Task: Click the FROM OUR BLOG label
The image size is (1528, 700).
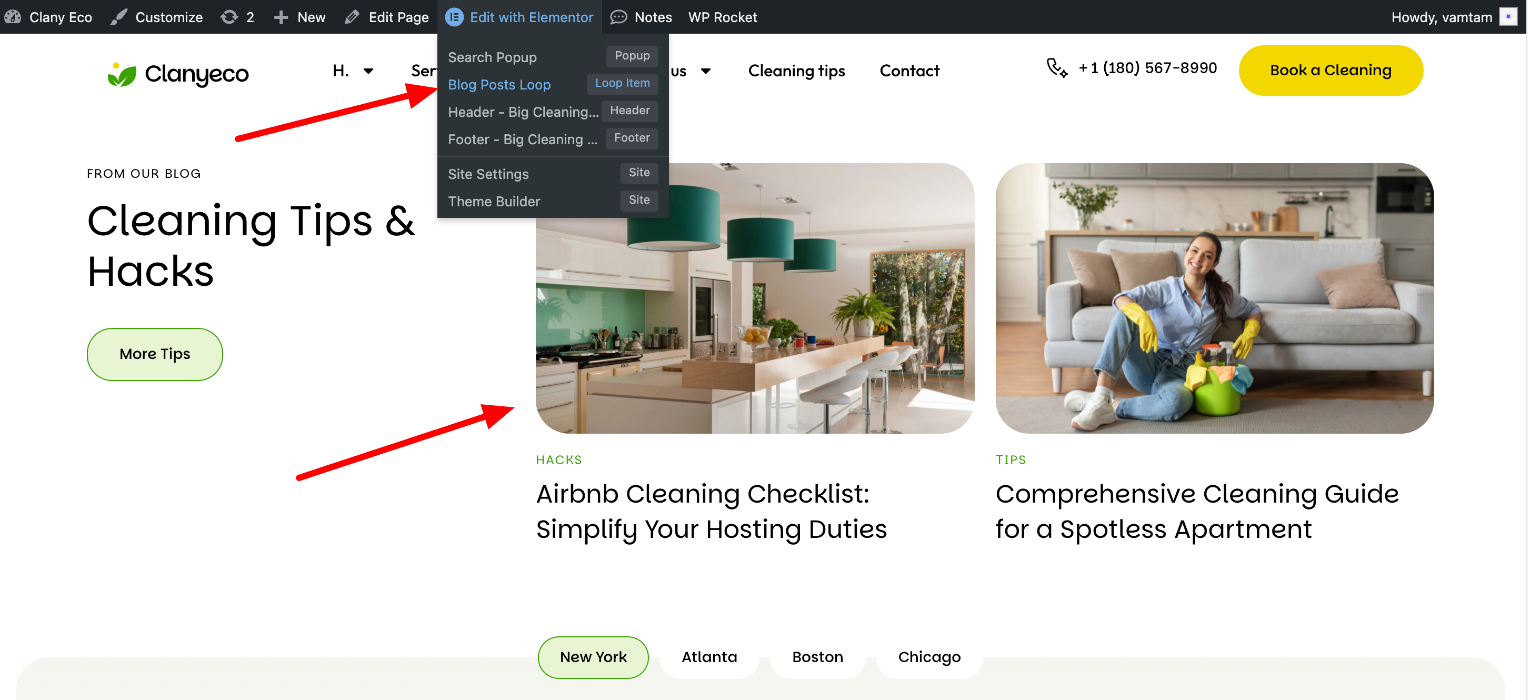Action: (x=144, y=174)
